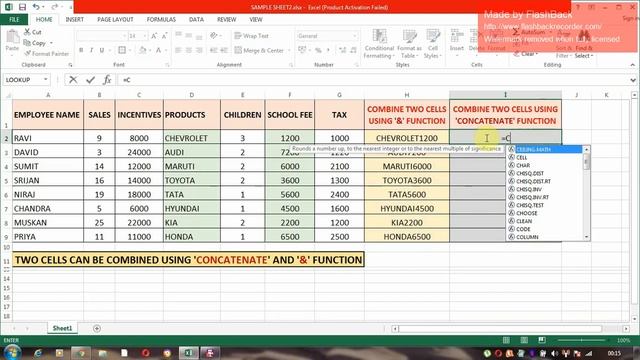Click the Orientation text-angle icon
The image size is (640, 360).
[x=213, y=36]
